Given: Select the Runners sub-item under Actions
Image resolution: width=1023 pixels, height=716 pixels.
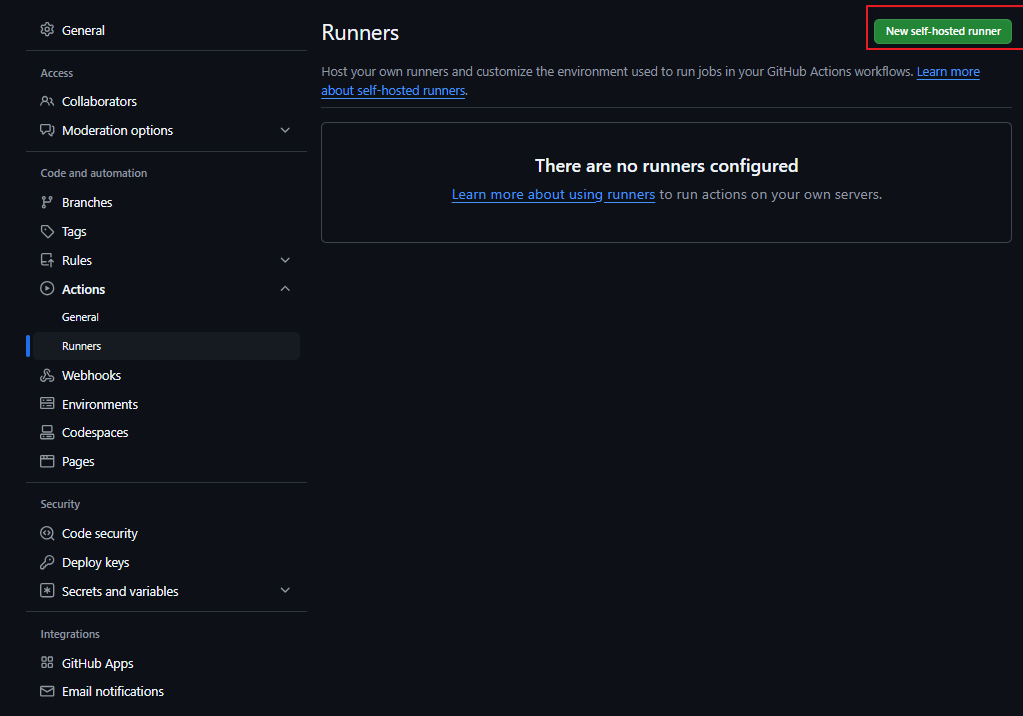Looking at the screenshot, I should (x=166, y=346).
